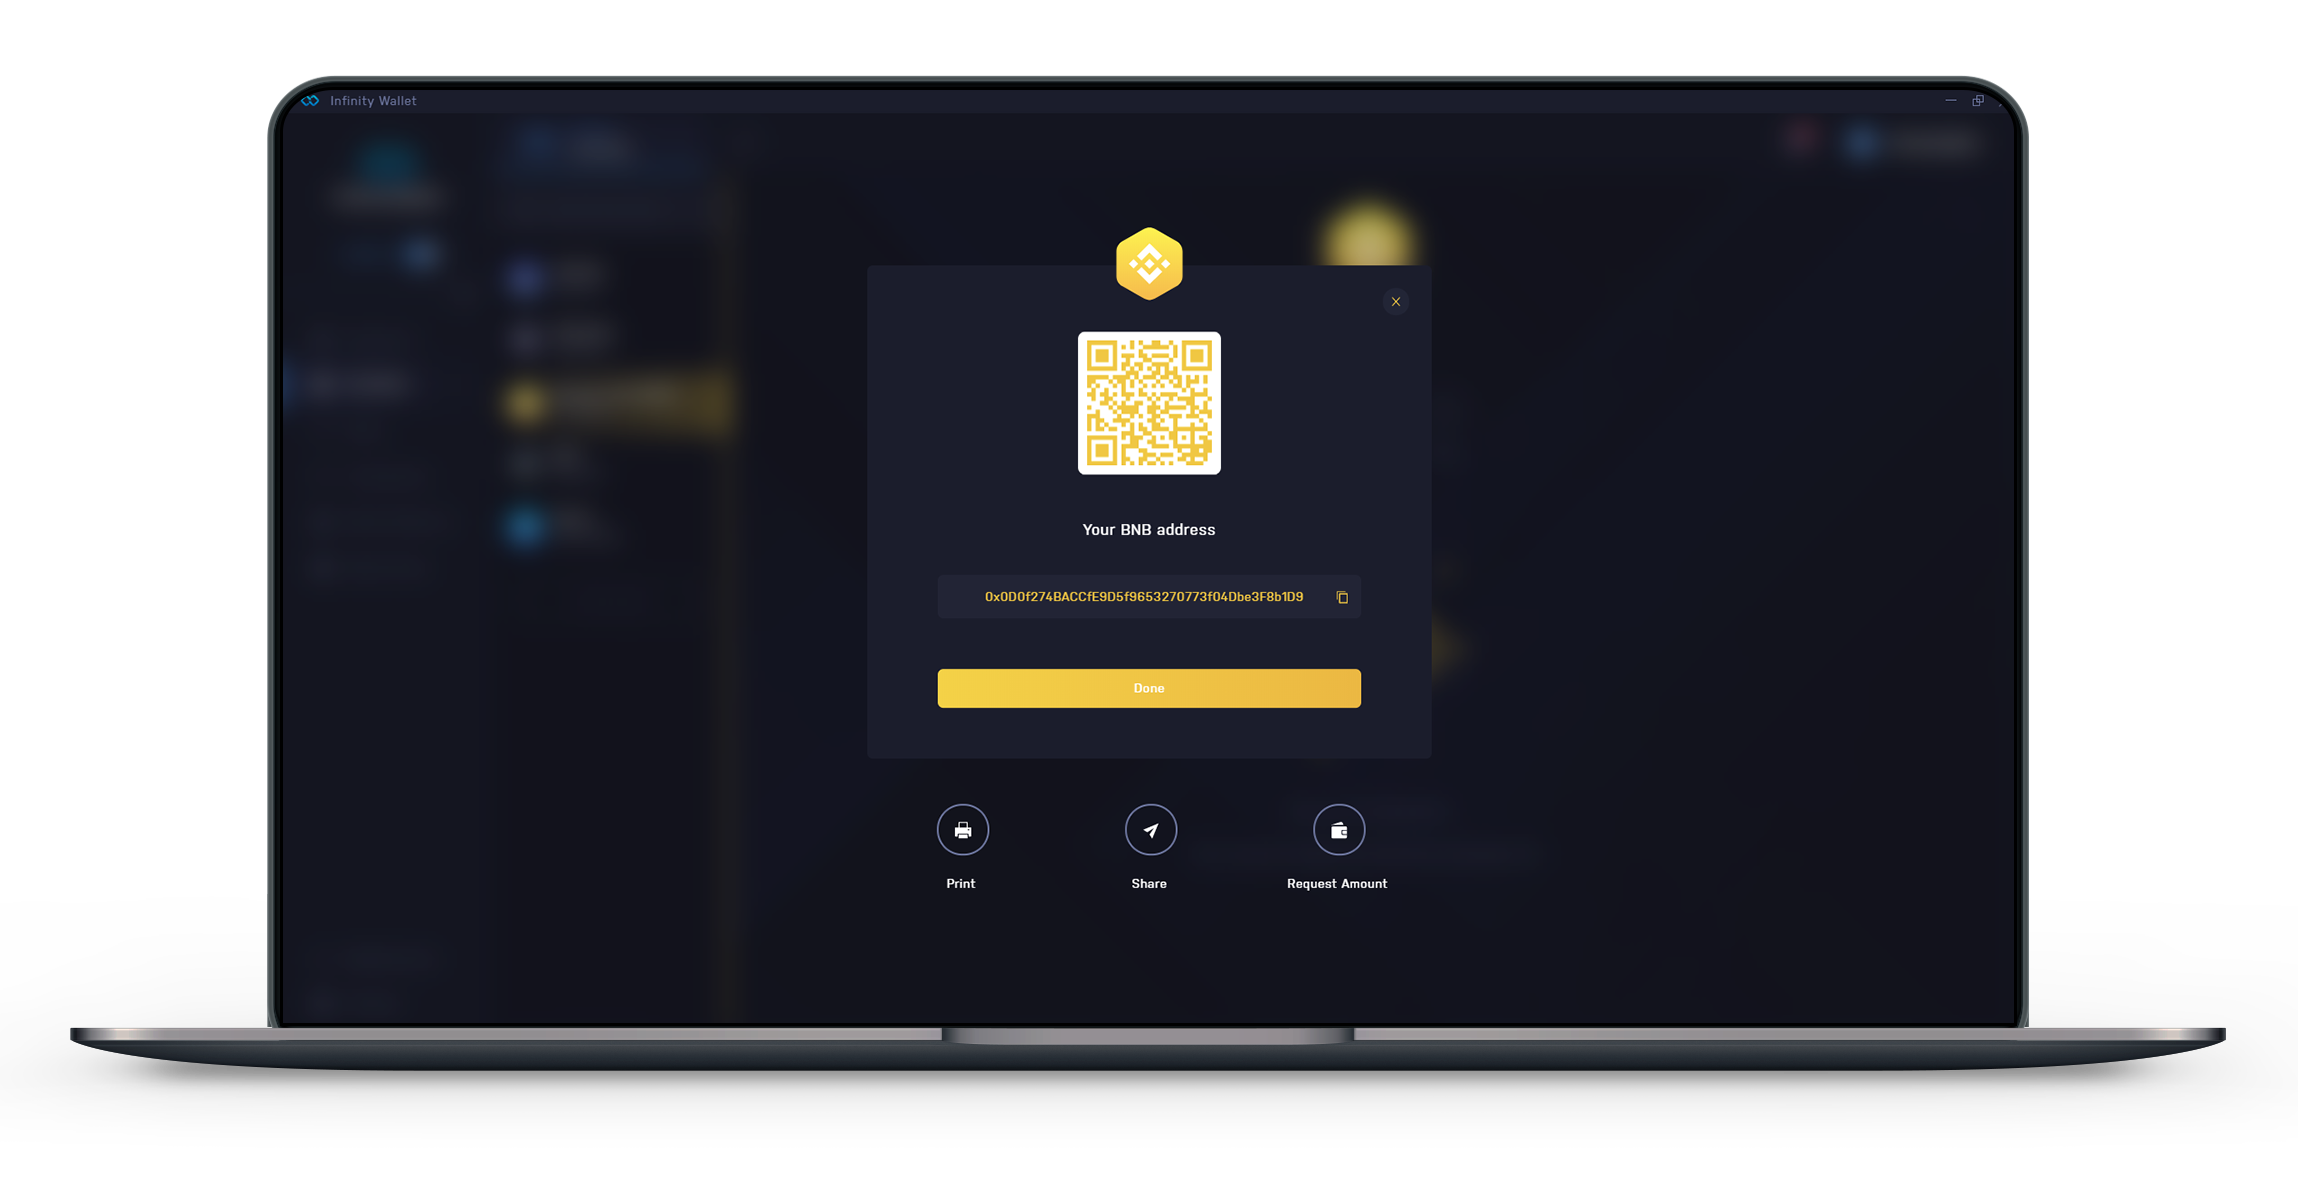Click the QR code image
The height and width of the screenshot is (1201, 2298).
click(x=1147, y=401)
